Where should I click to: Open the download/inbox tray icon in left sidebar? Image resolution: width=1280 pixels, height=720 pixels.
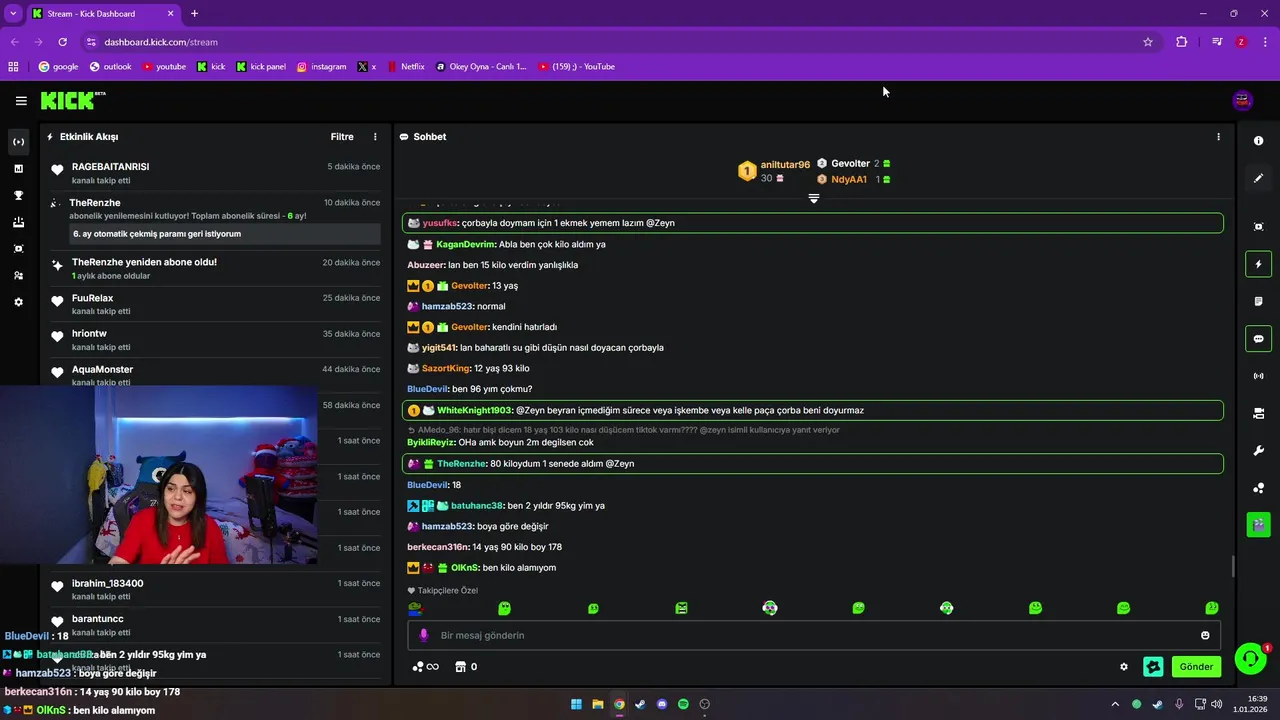(x=18, y=222)
